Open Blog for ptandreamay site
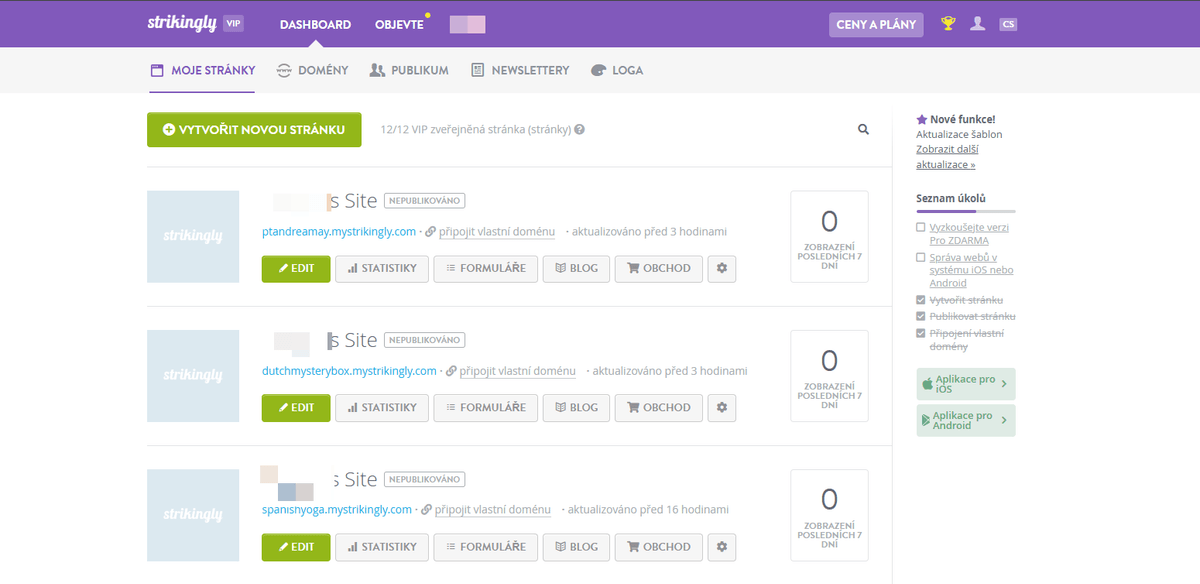1200x584 pixels. [x=576, y=268]
